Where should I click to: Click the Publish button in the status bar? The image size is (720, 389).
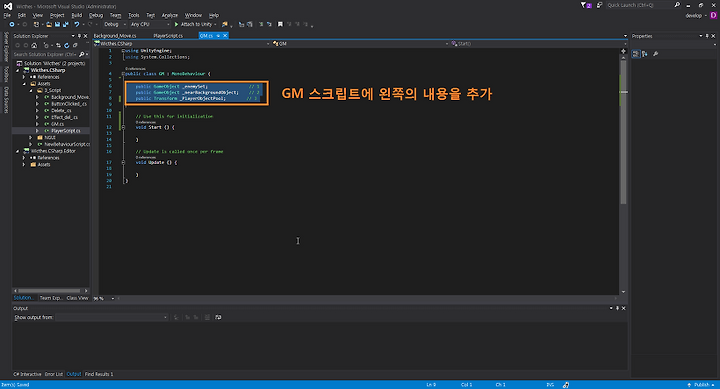[701, 385]
